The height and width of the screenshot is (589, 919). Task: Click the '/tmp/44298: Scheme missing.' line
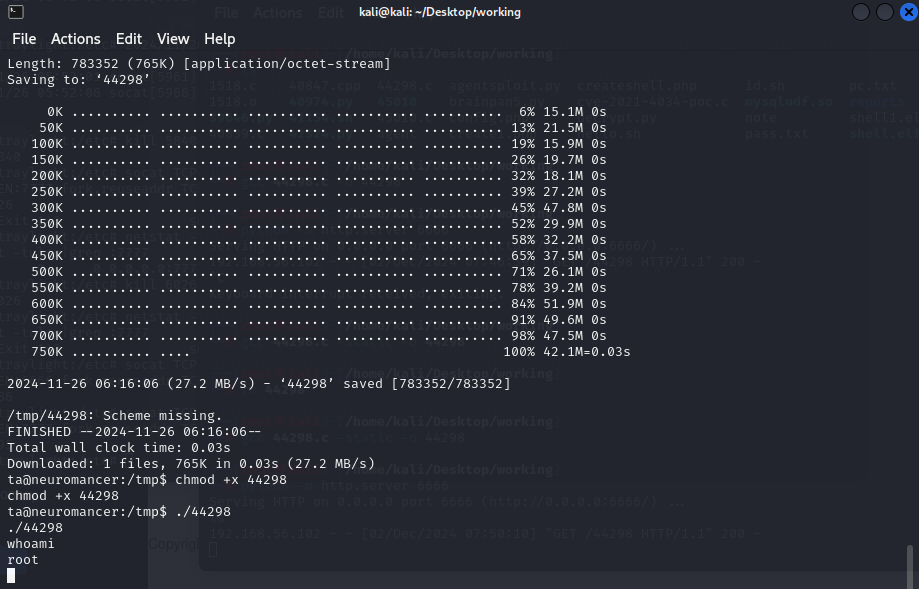click(115, 416)
